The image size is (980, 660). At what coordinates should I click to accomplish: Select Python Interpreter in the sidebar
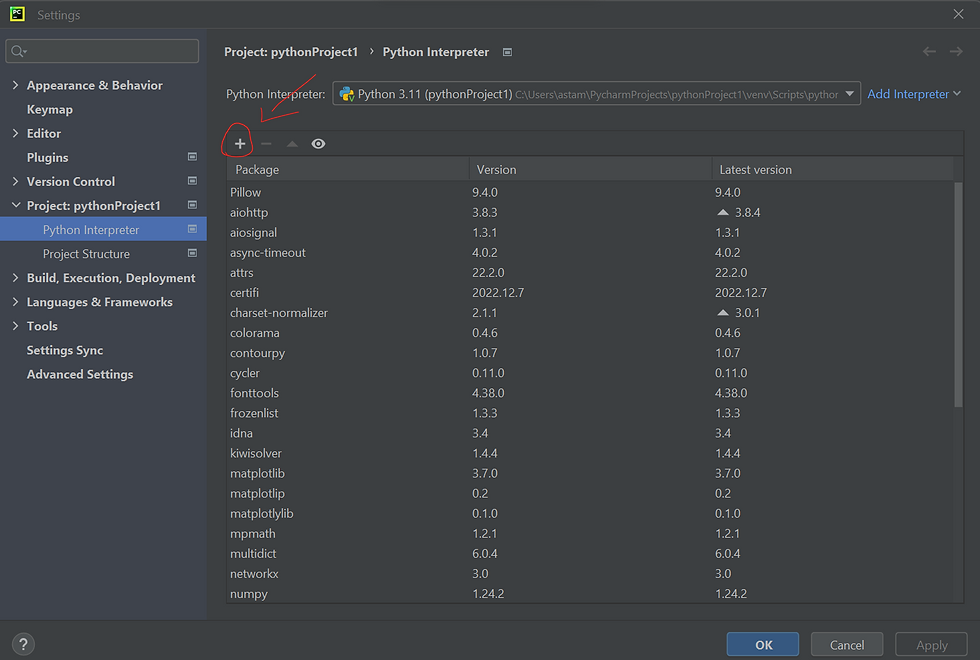tap(103, 229)
